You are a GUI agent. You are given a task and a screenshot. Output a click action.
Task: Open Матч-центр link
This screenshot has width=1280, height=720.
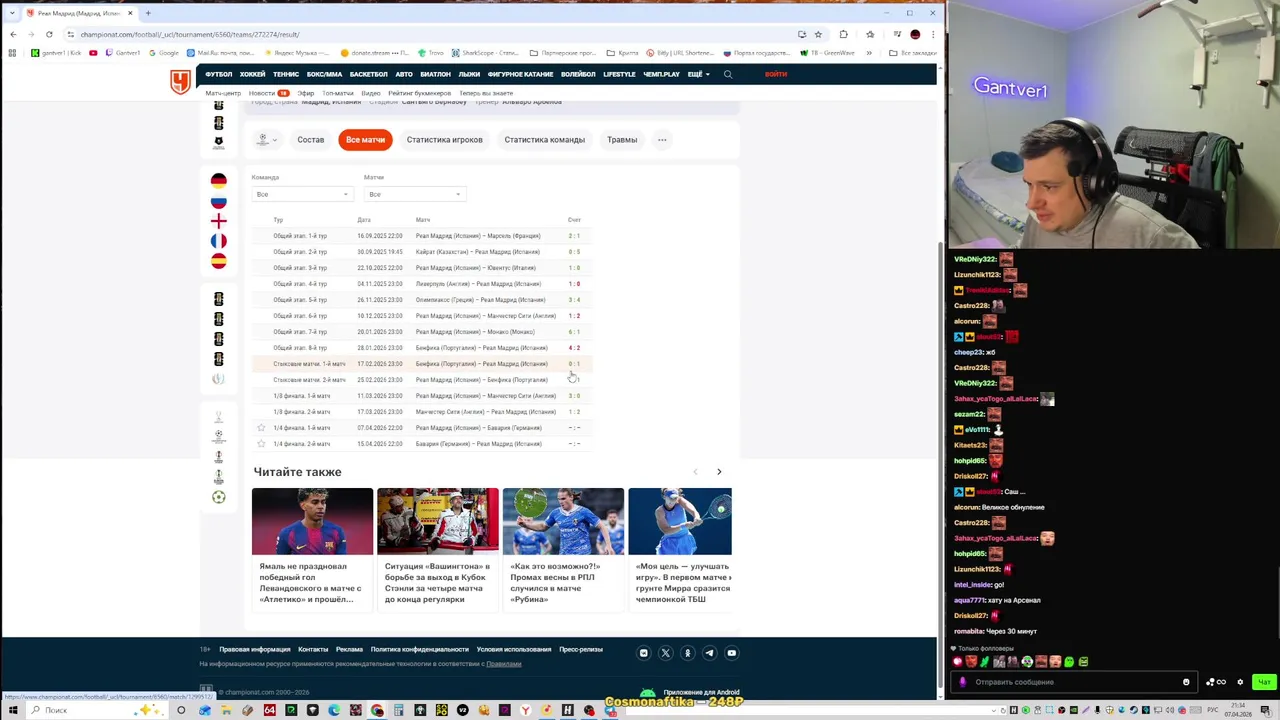tap(223, 93)
